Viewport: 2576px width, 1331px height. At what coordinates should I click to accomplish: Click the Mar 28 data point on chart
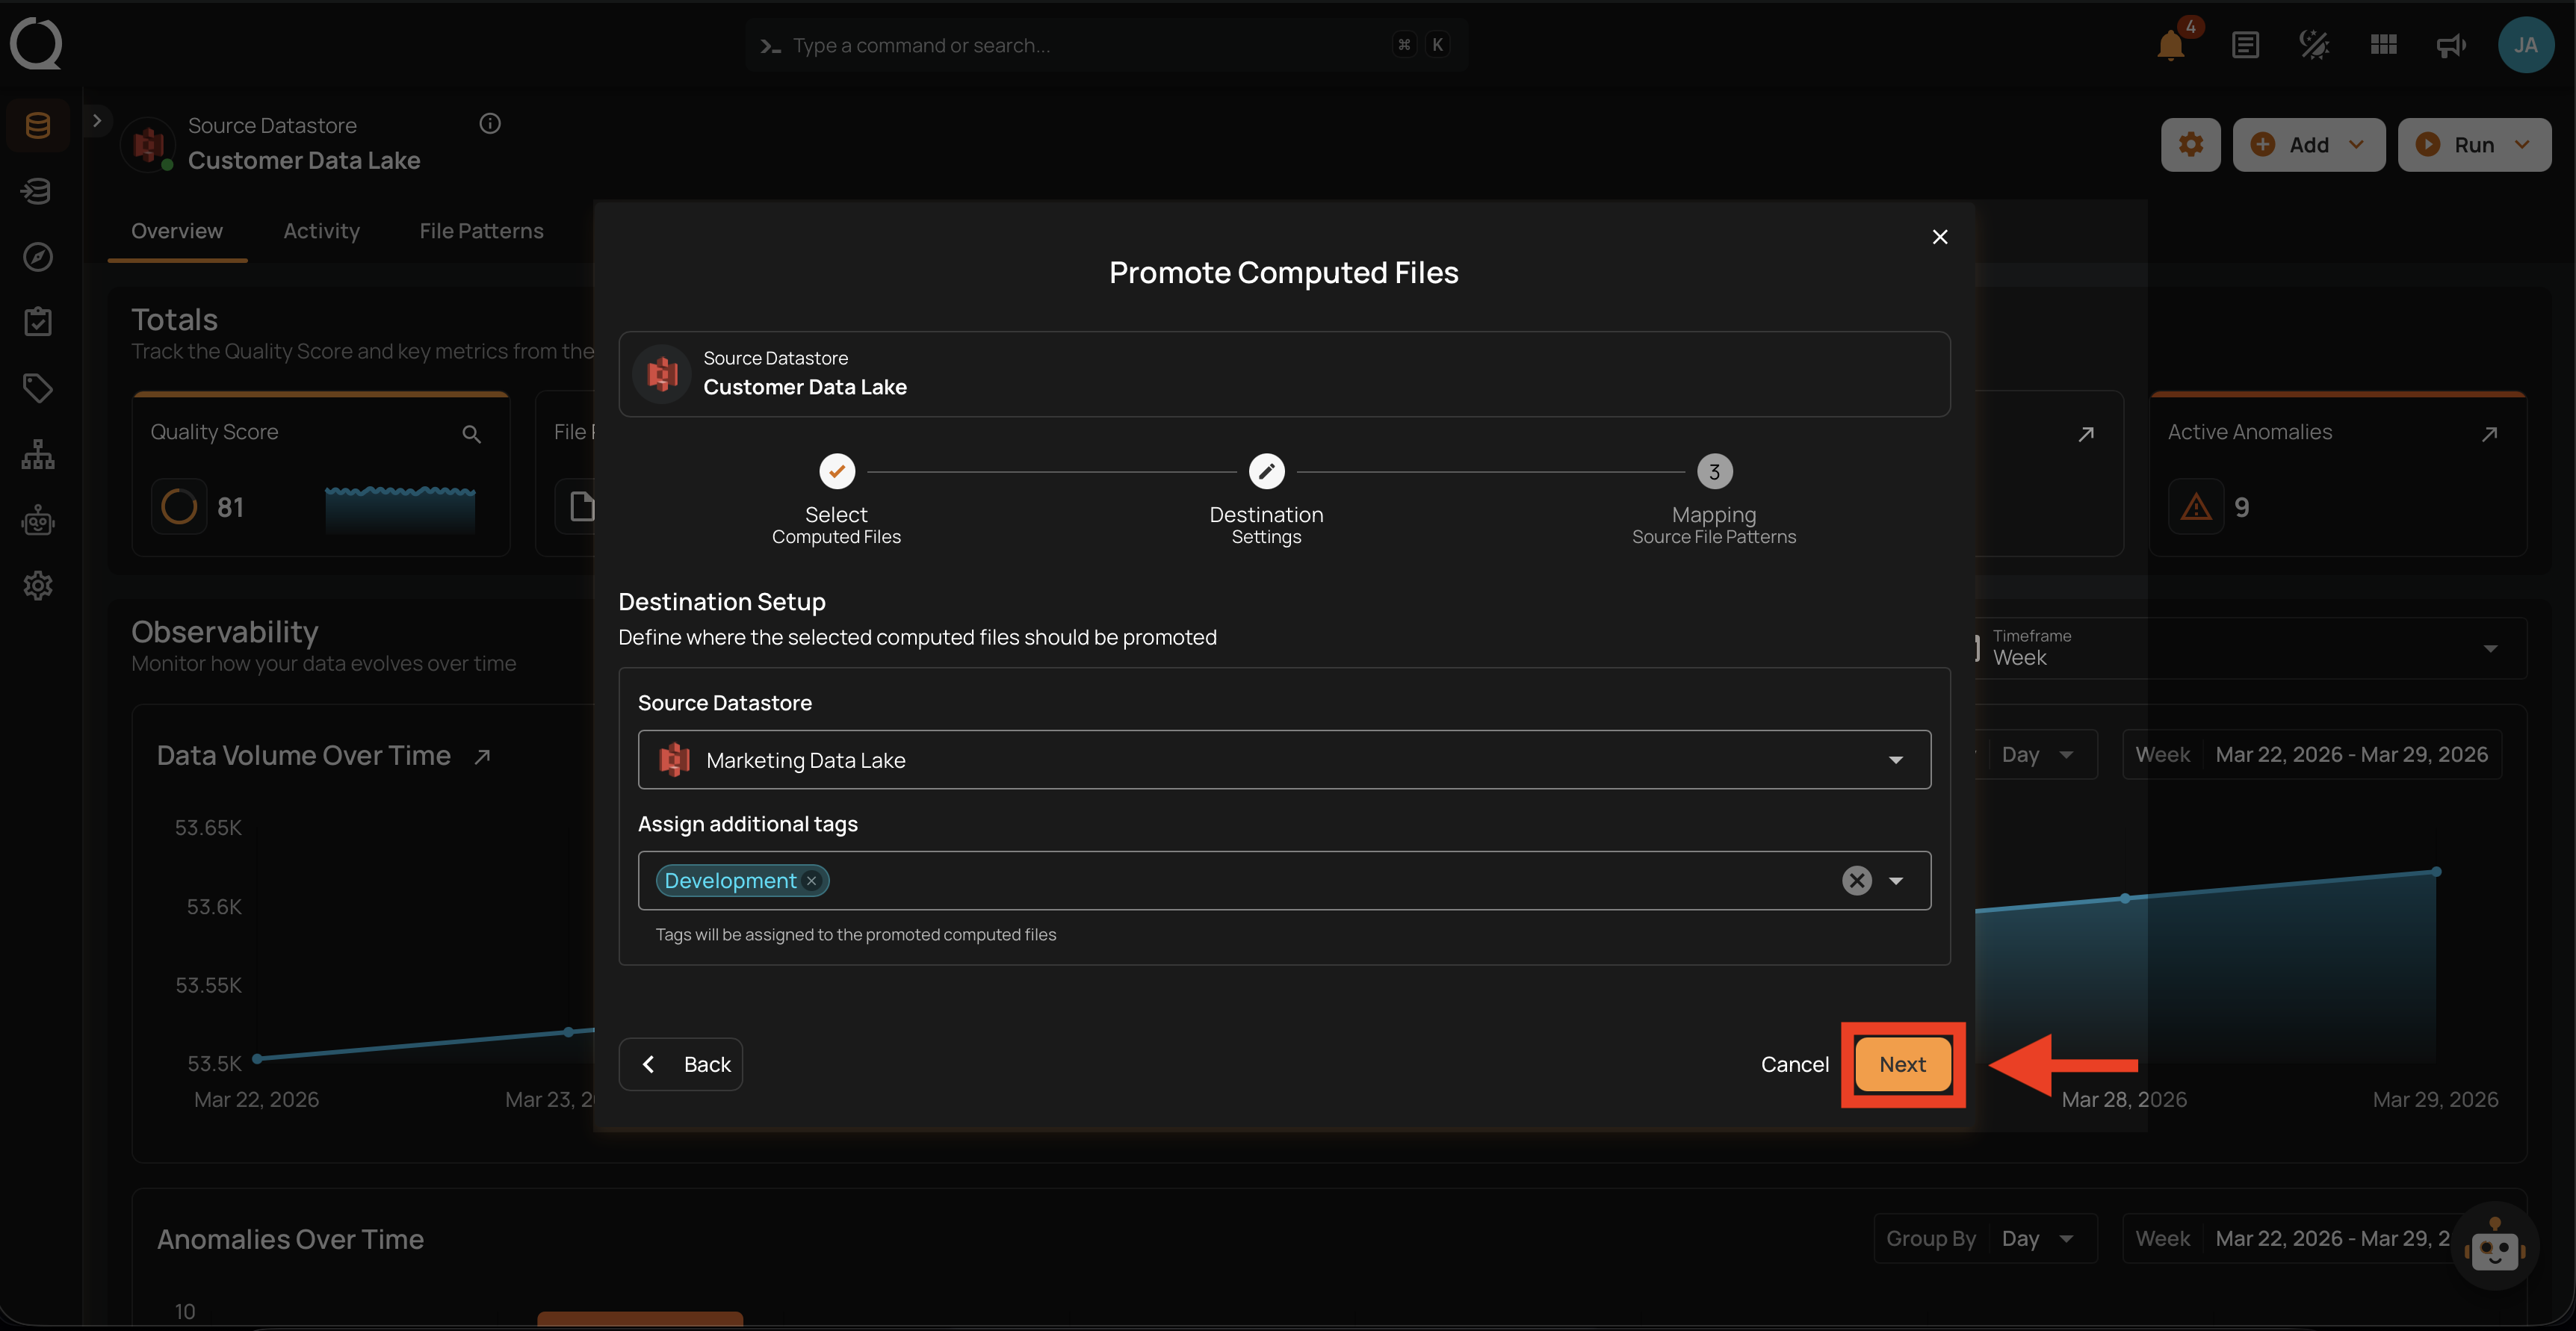(x=2125, y=898)
